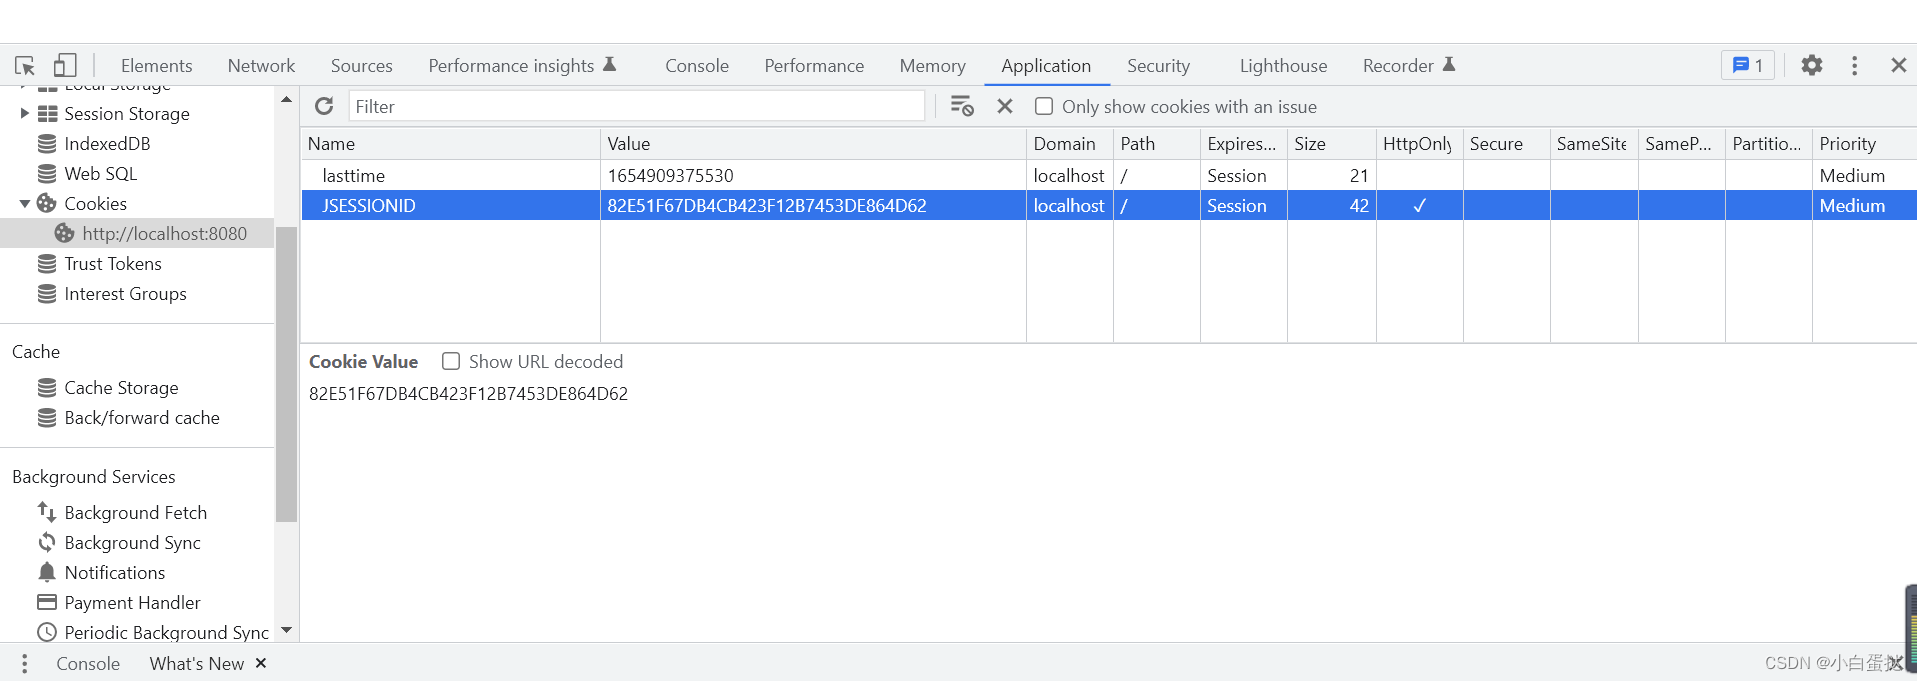This screenshot has height=681, width=1917.
Task: Sort cookies by the Value column header
Action: [x=813, y=143]
